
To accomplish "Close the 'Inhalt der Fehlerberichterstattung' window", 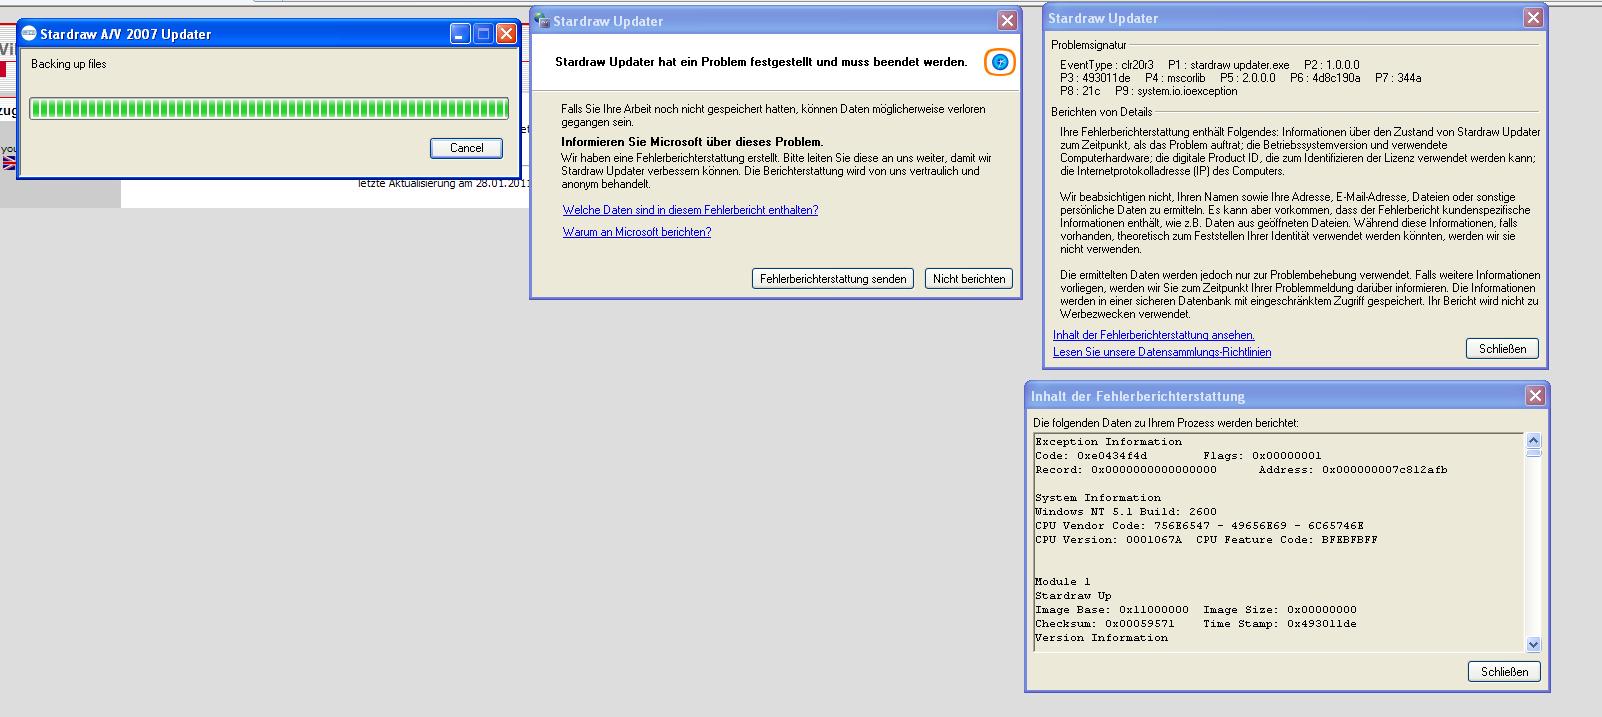I will click(x=1535, y=396).
